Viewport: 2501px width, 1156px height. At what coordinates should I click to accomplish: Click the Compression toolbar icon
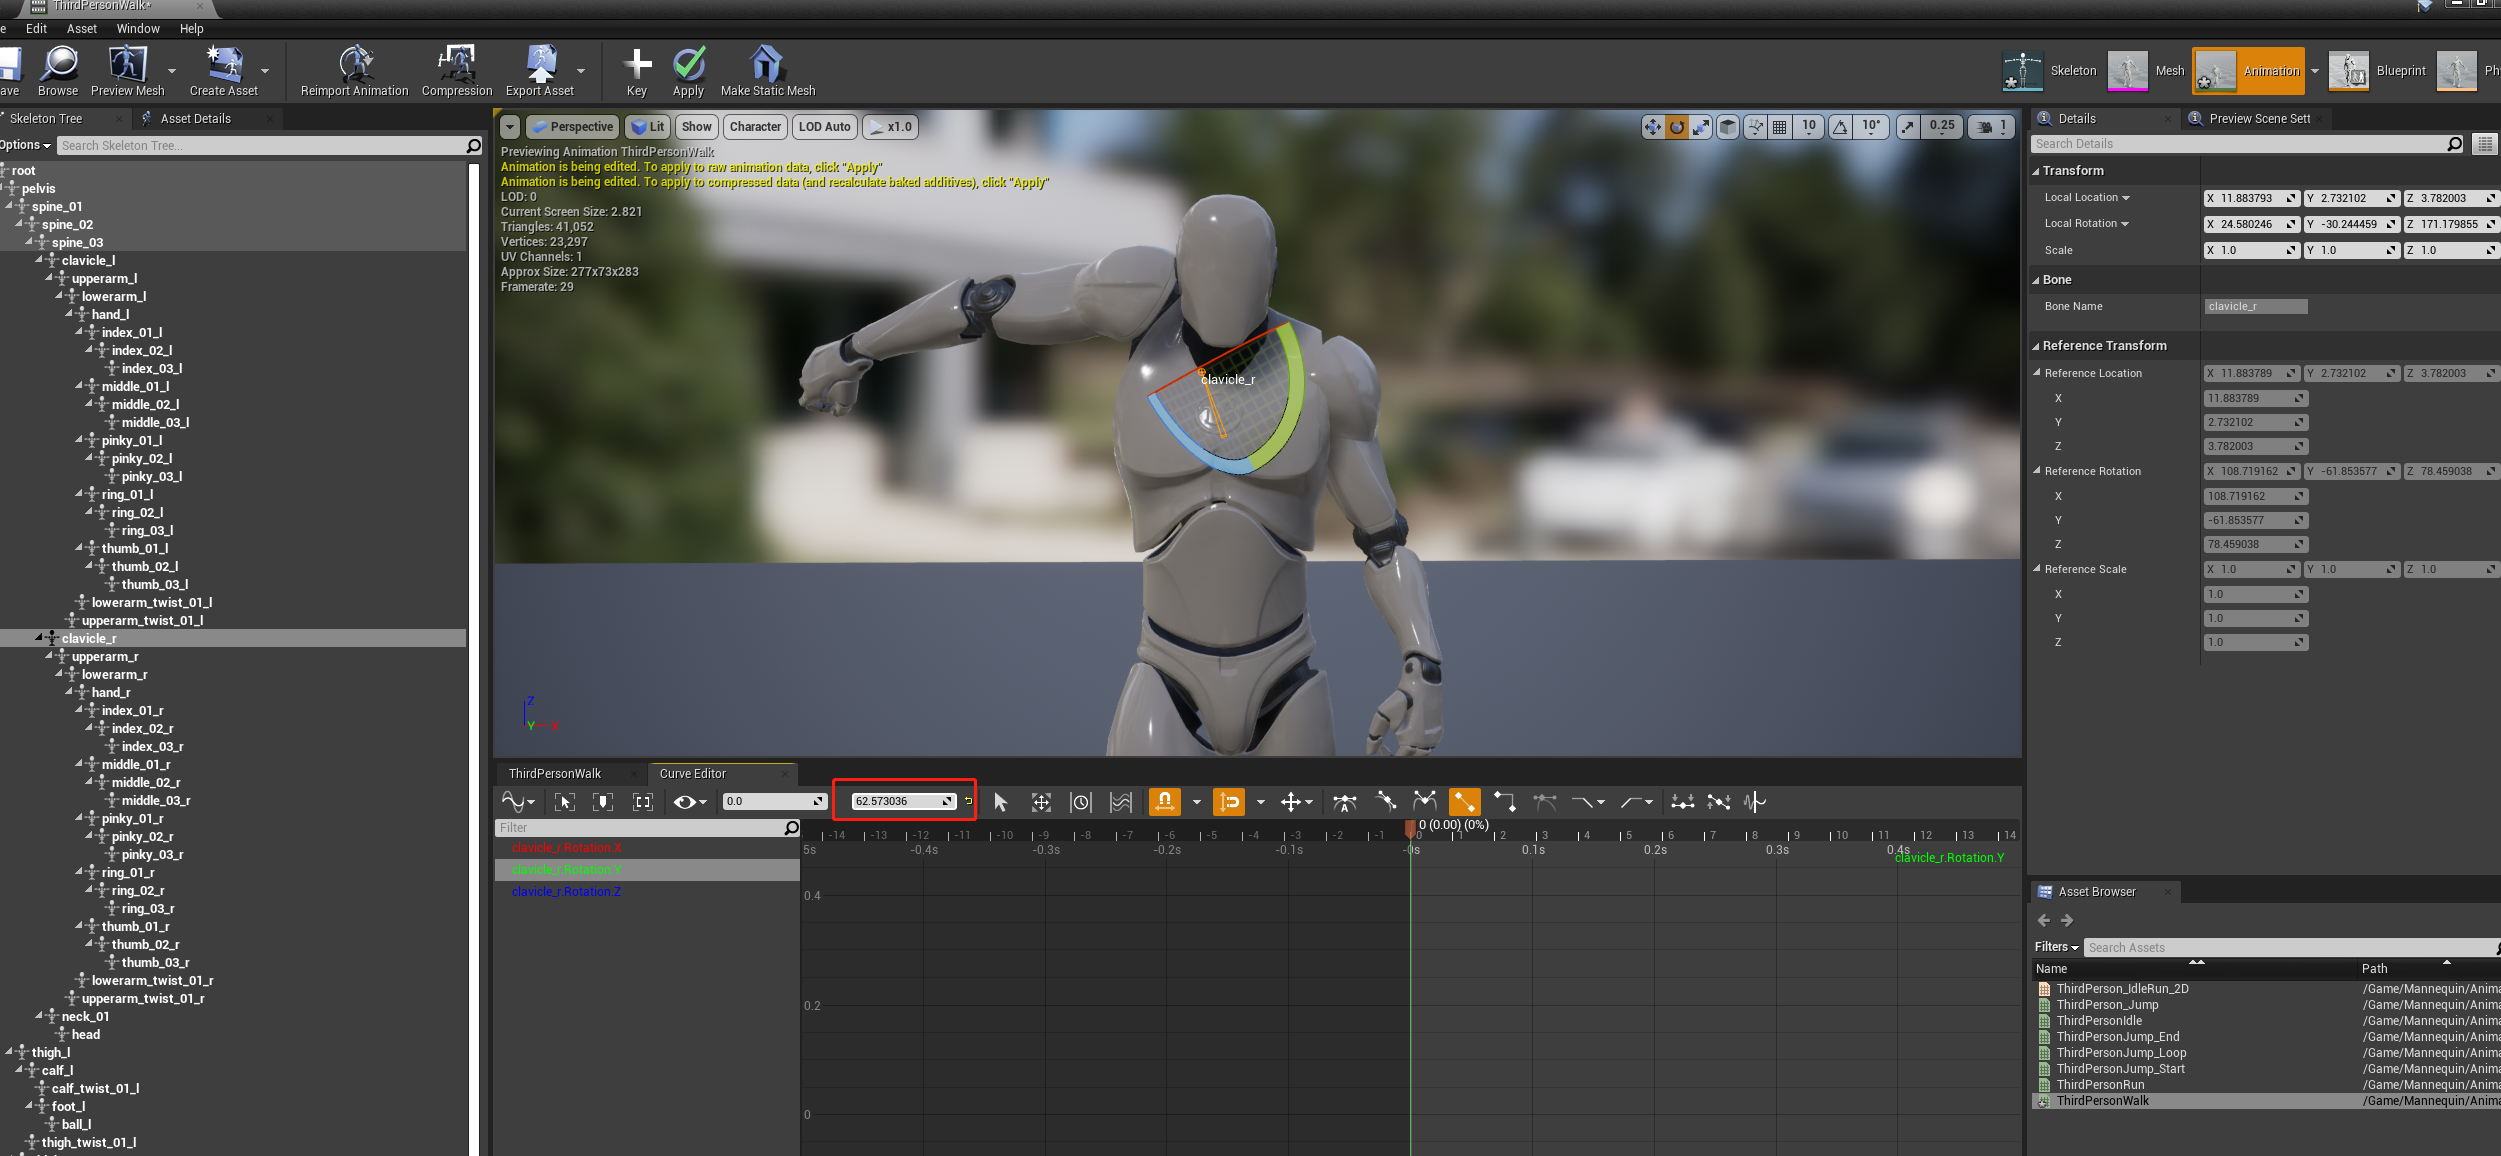[x=456, y=64]
